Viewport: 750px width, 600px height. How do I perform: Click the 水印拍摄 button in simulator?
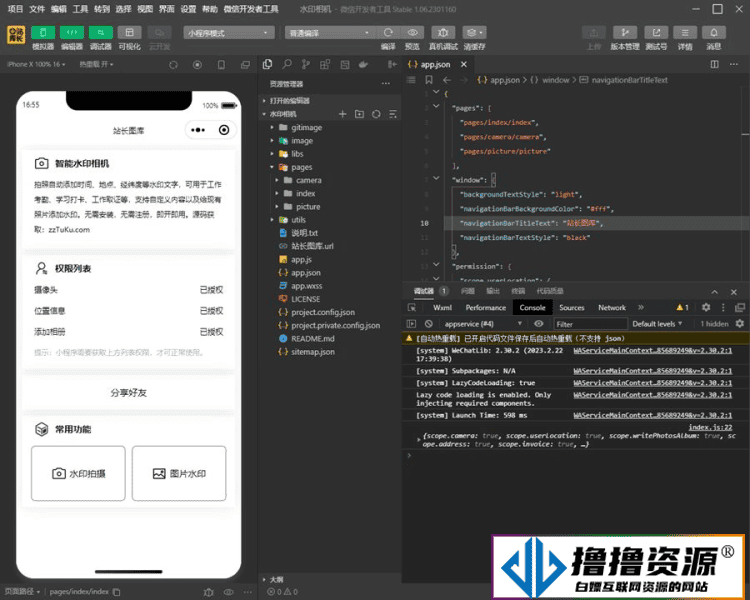pos(78,474)
